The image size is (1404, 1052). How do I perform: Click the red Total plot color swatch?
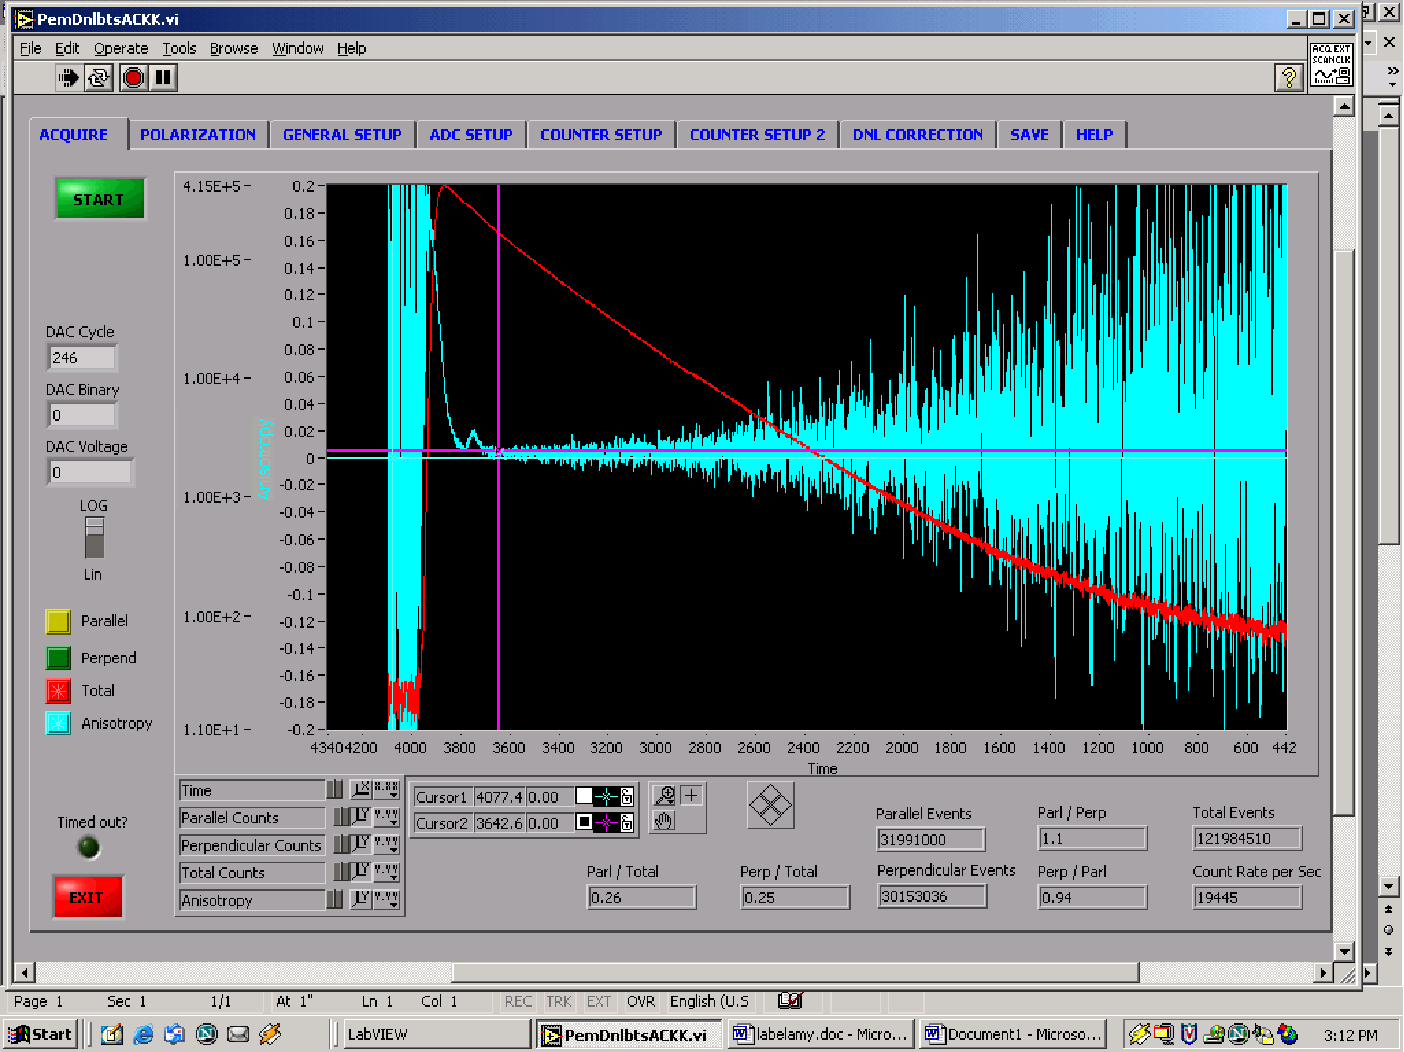[x=58, y=691]
